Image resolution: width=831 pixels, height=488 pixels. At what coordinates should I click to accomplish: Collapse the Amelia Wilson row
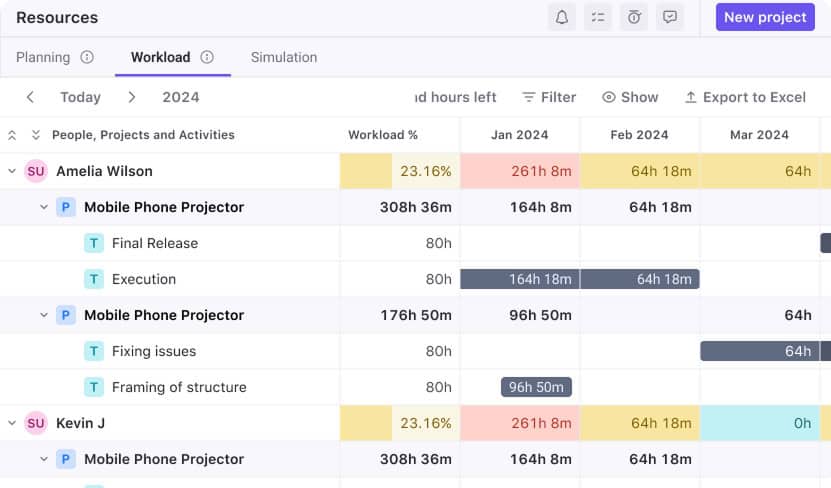tap(12, 171)
